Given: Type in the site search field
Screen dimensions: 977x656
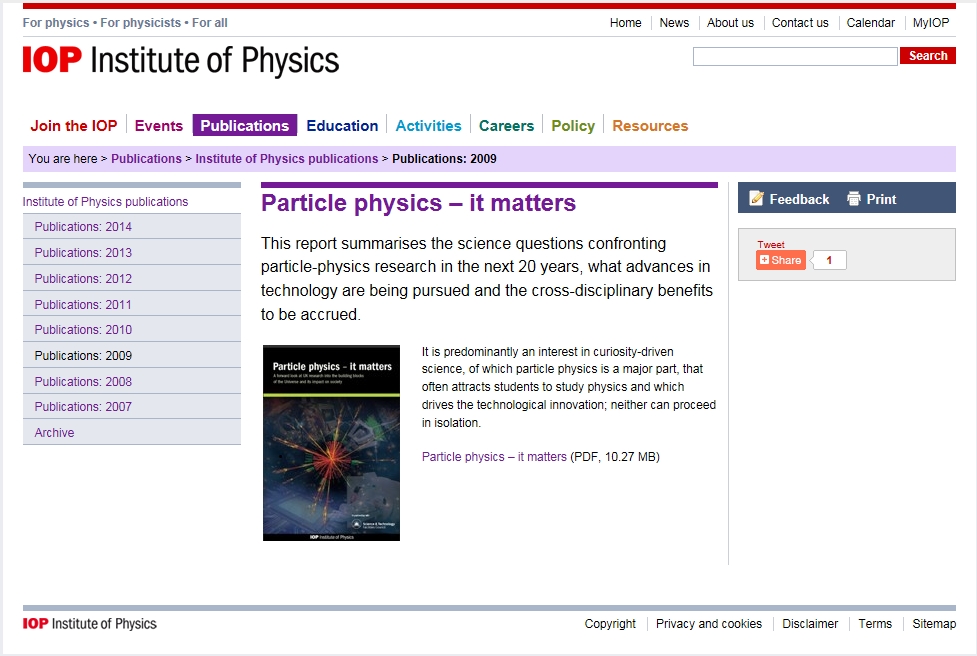Looking at the screenshot, I should click(795, 57).
